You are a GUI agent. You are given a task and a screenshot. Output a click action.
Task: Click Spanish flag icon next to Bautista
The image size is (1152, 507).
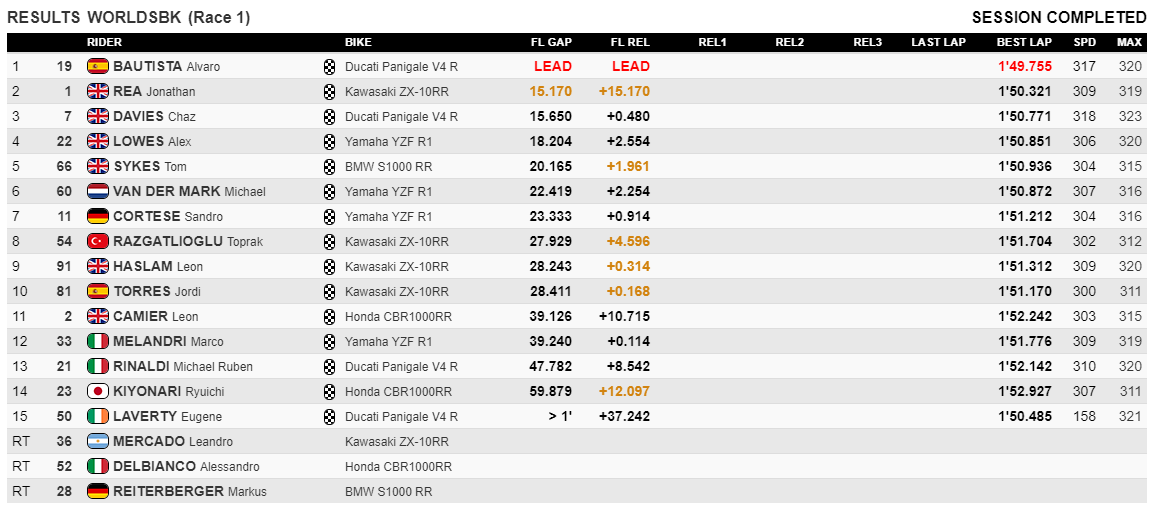98,67
